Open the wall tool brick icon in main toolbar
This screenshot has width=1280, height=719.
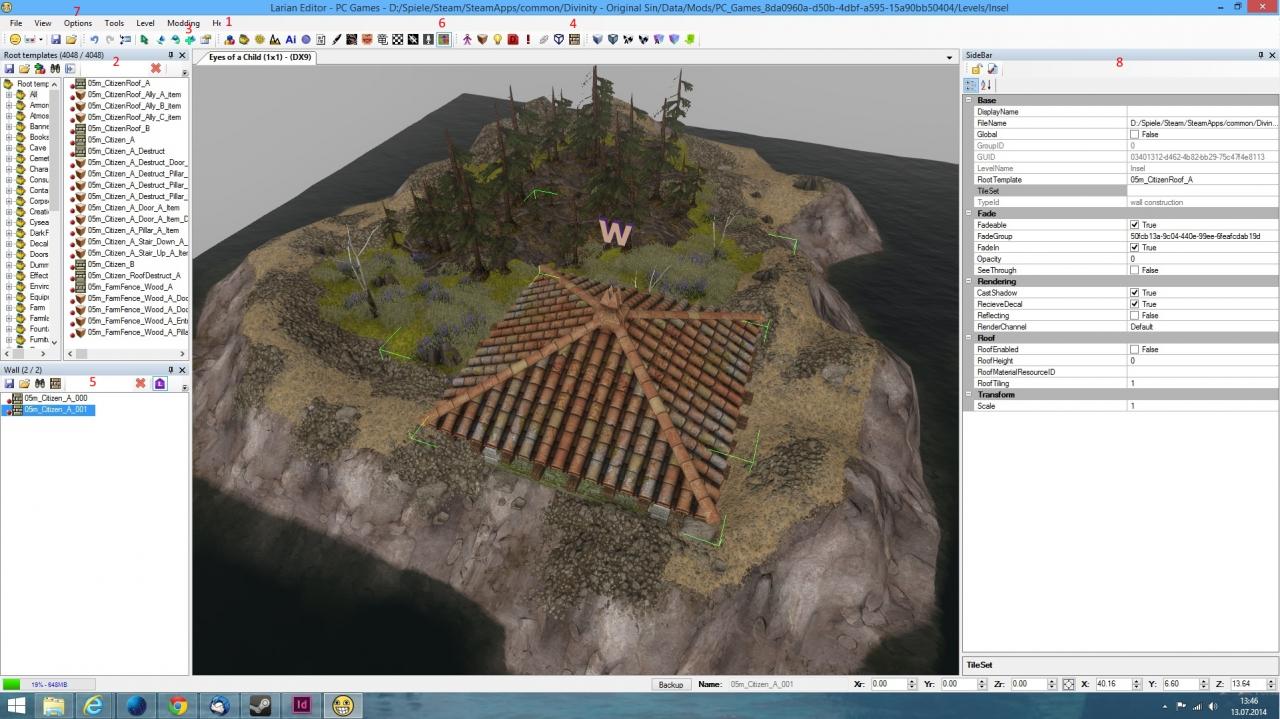(574, 39)
